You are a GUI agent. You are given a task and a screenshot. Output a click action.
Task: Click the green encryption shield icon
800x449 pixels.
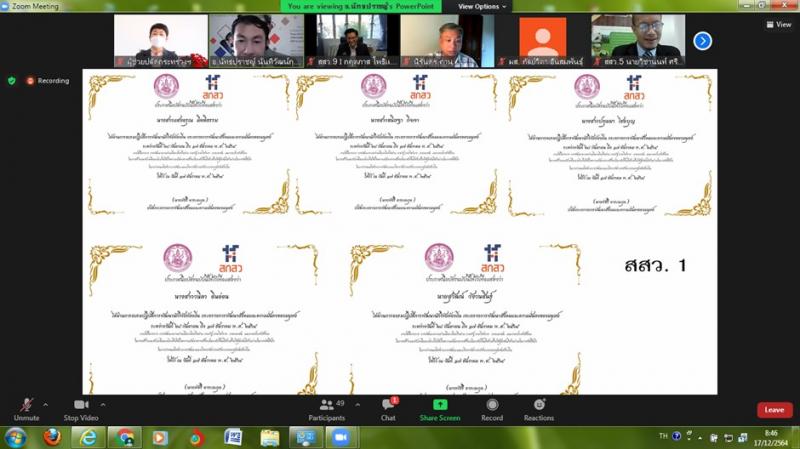(12, 81)
